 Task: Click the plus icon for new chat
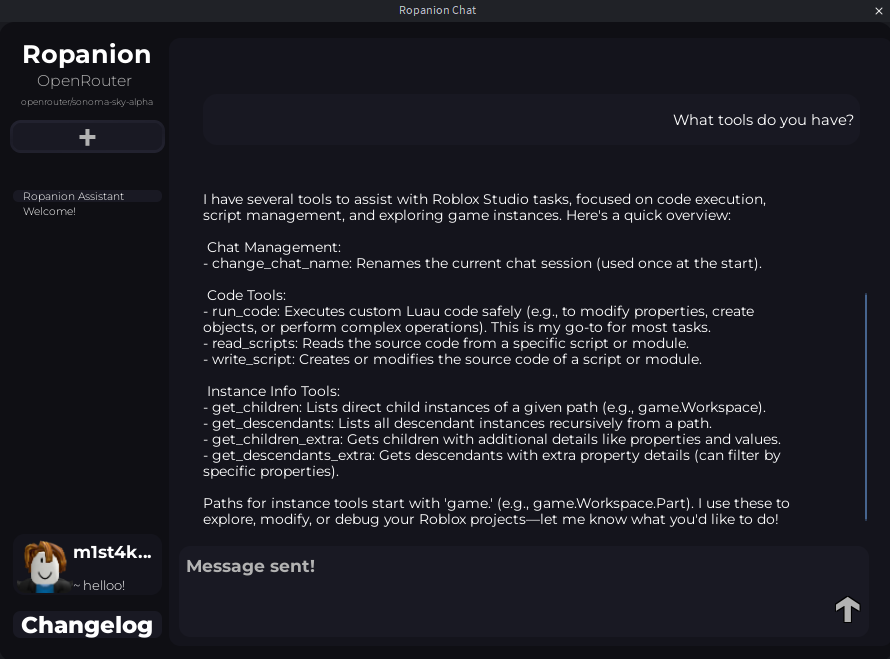87,137
